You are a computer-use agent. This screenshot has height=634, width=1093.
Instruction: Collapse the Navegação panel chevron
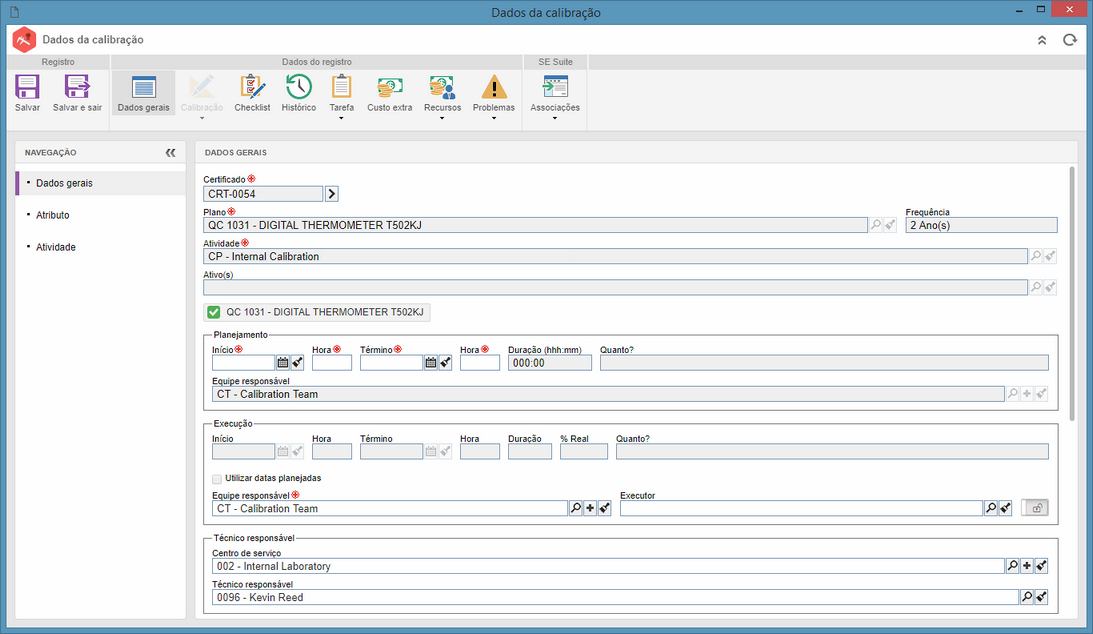(x=171, y=153)
